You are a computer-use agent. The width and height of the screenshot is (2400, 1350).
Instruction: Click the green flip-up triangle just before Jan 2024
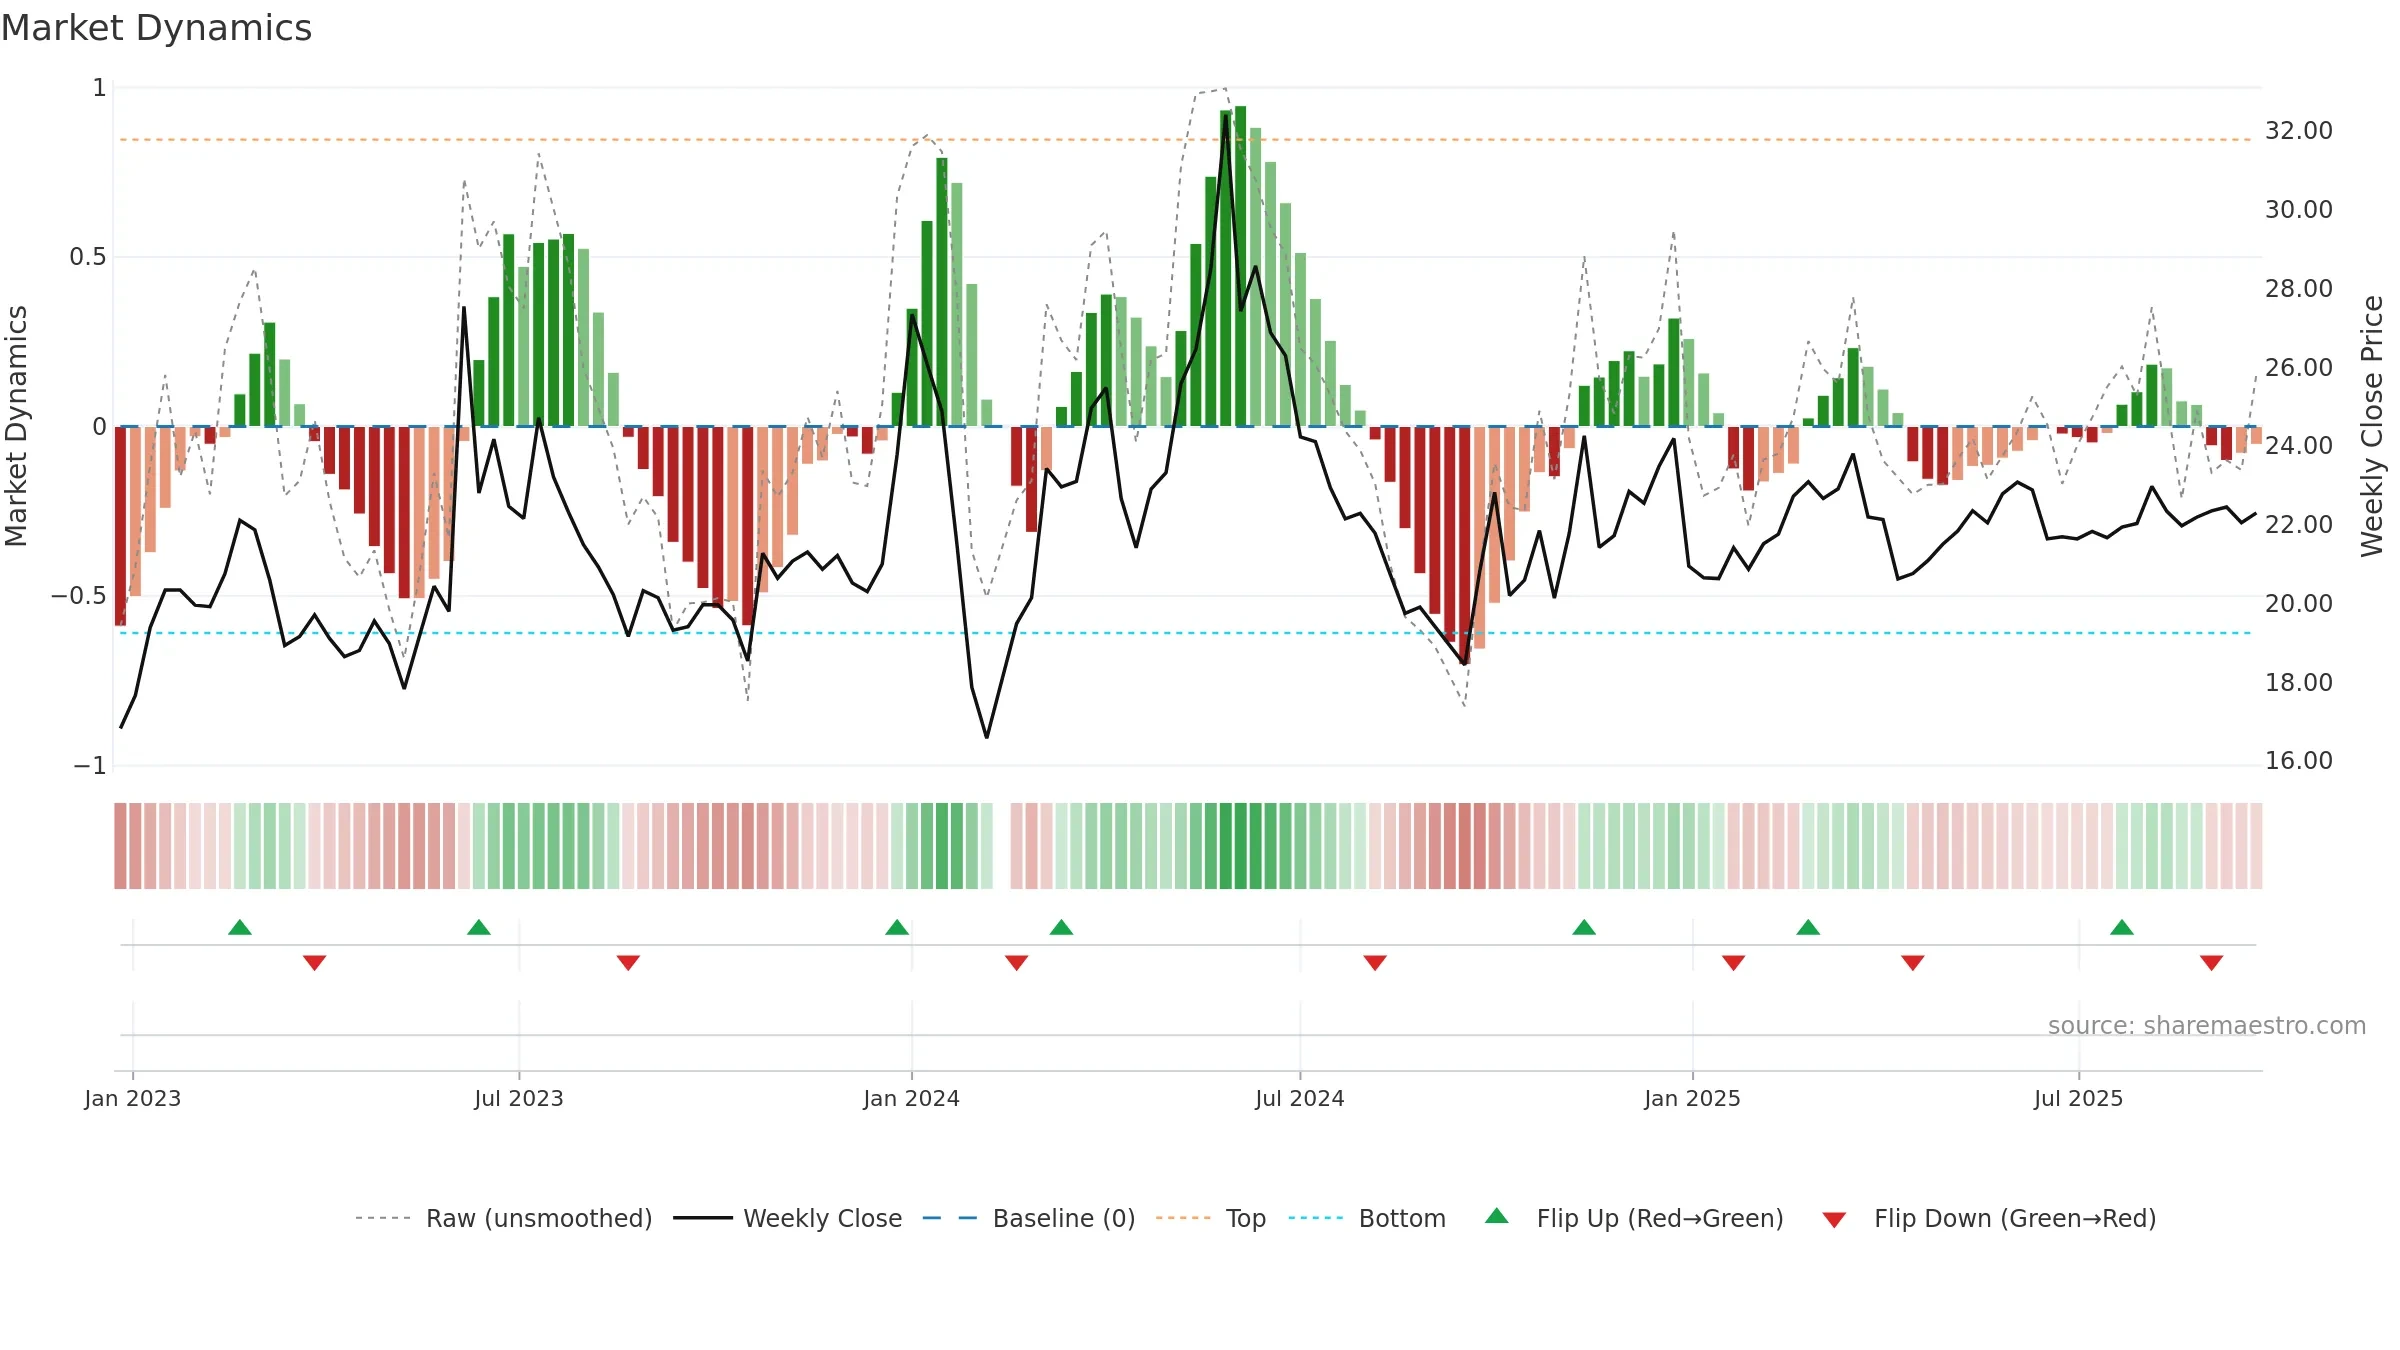tap(897, 927)
